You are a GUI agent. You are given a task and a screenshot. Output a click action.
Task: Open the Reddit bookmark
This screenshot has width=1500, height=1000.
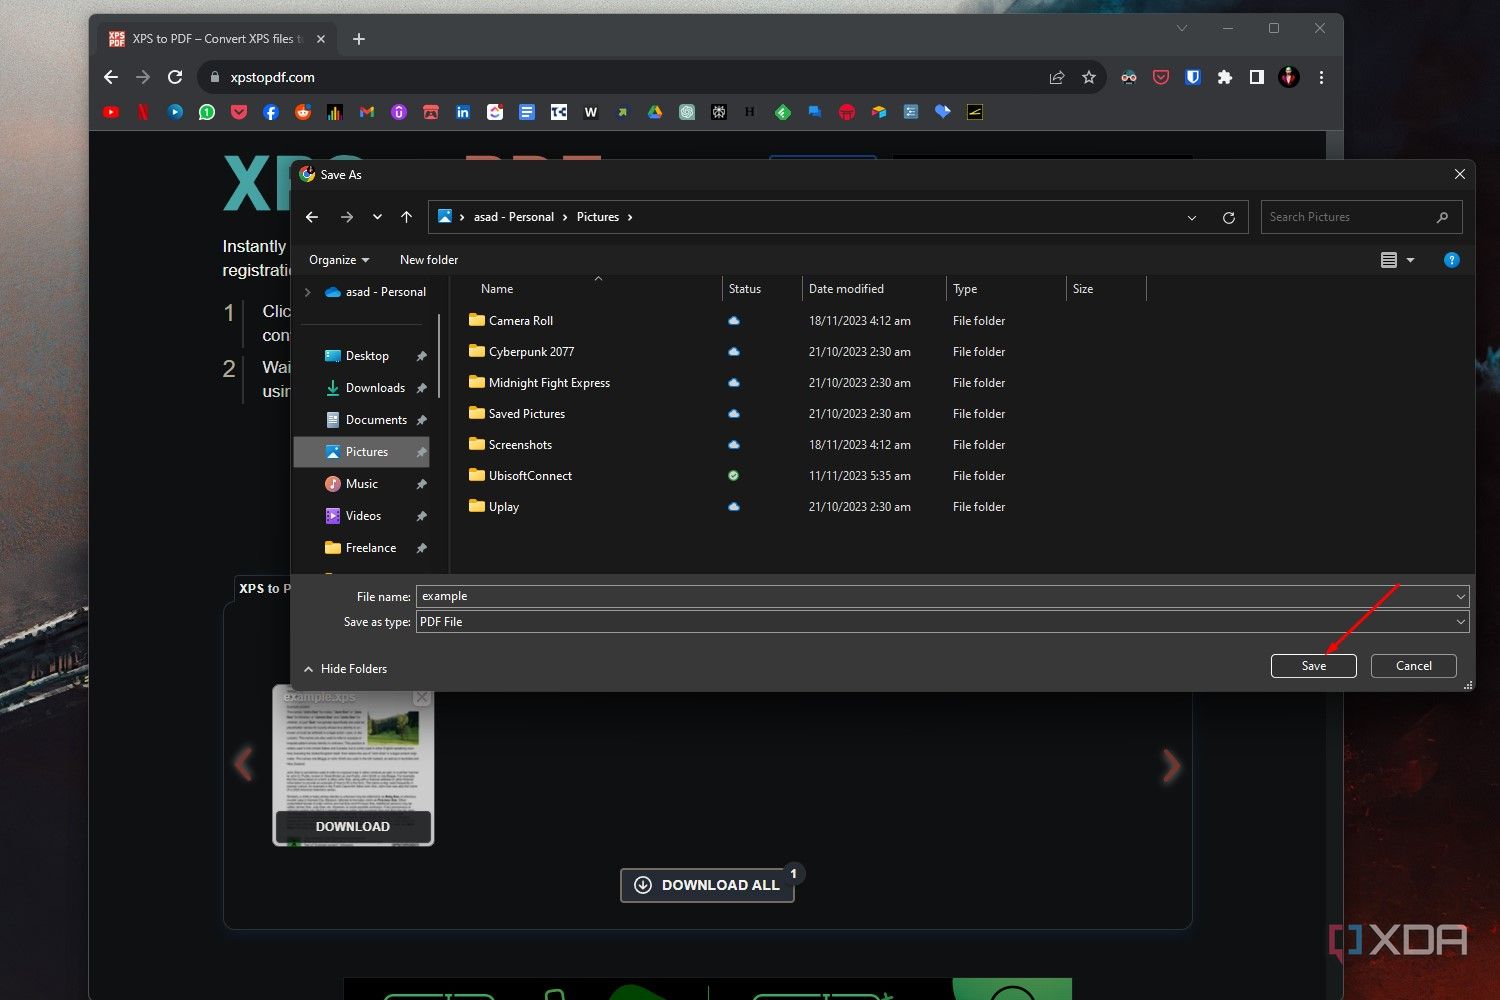pyautogui.click(x=303, y=112)
